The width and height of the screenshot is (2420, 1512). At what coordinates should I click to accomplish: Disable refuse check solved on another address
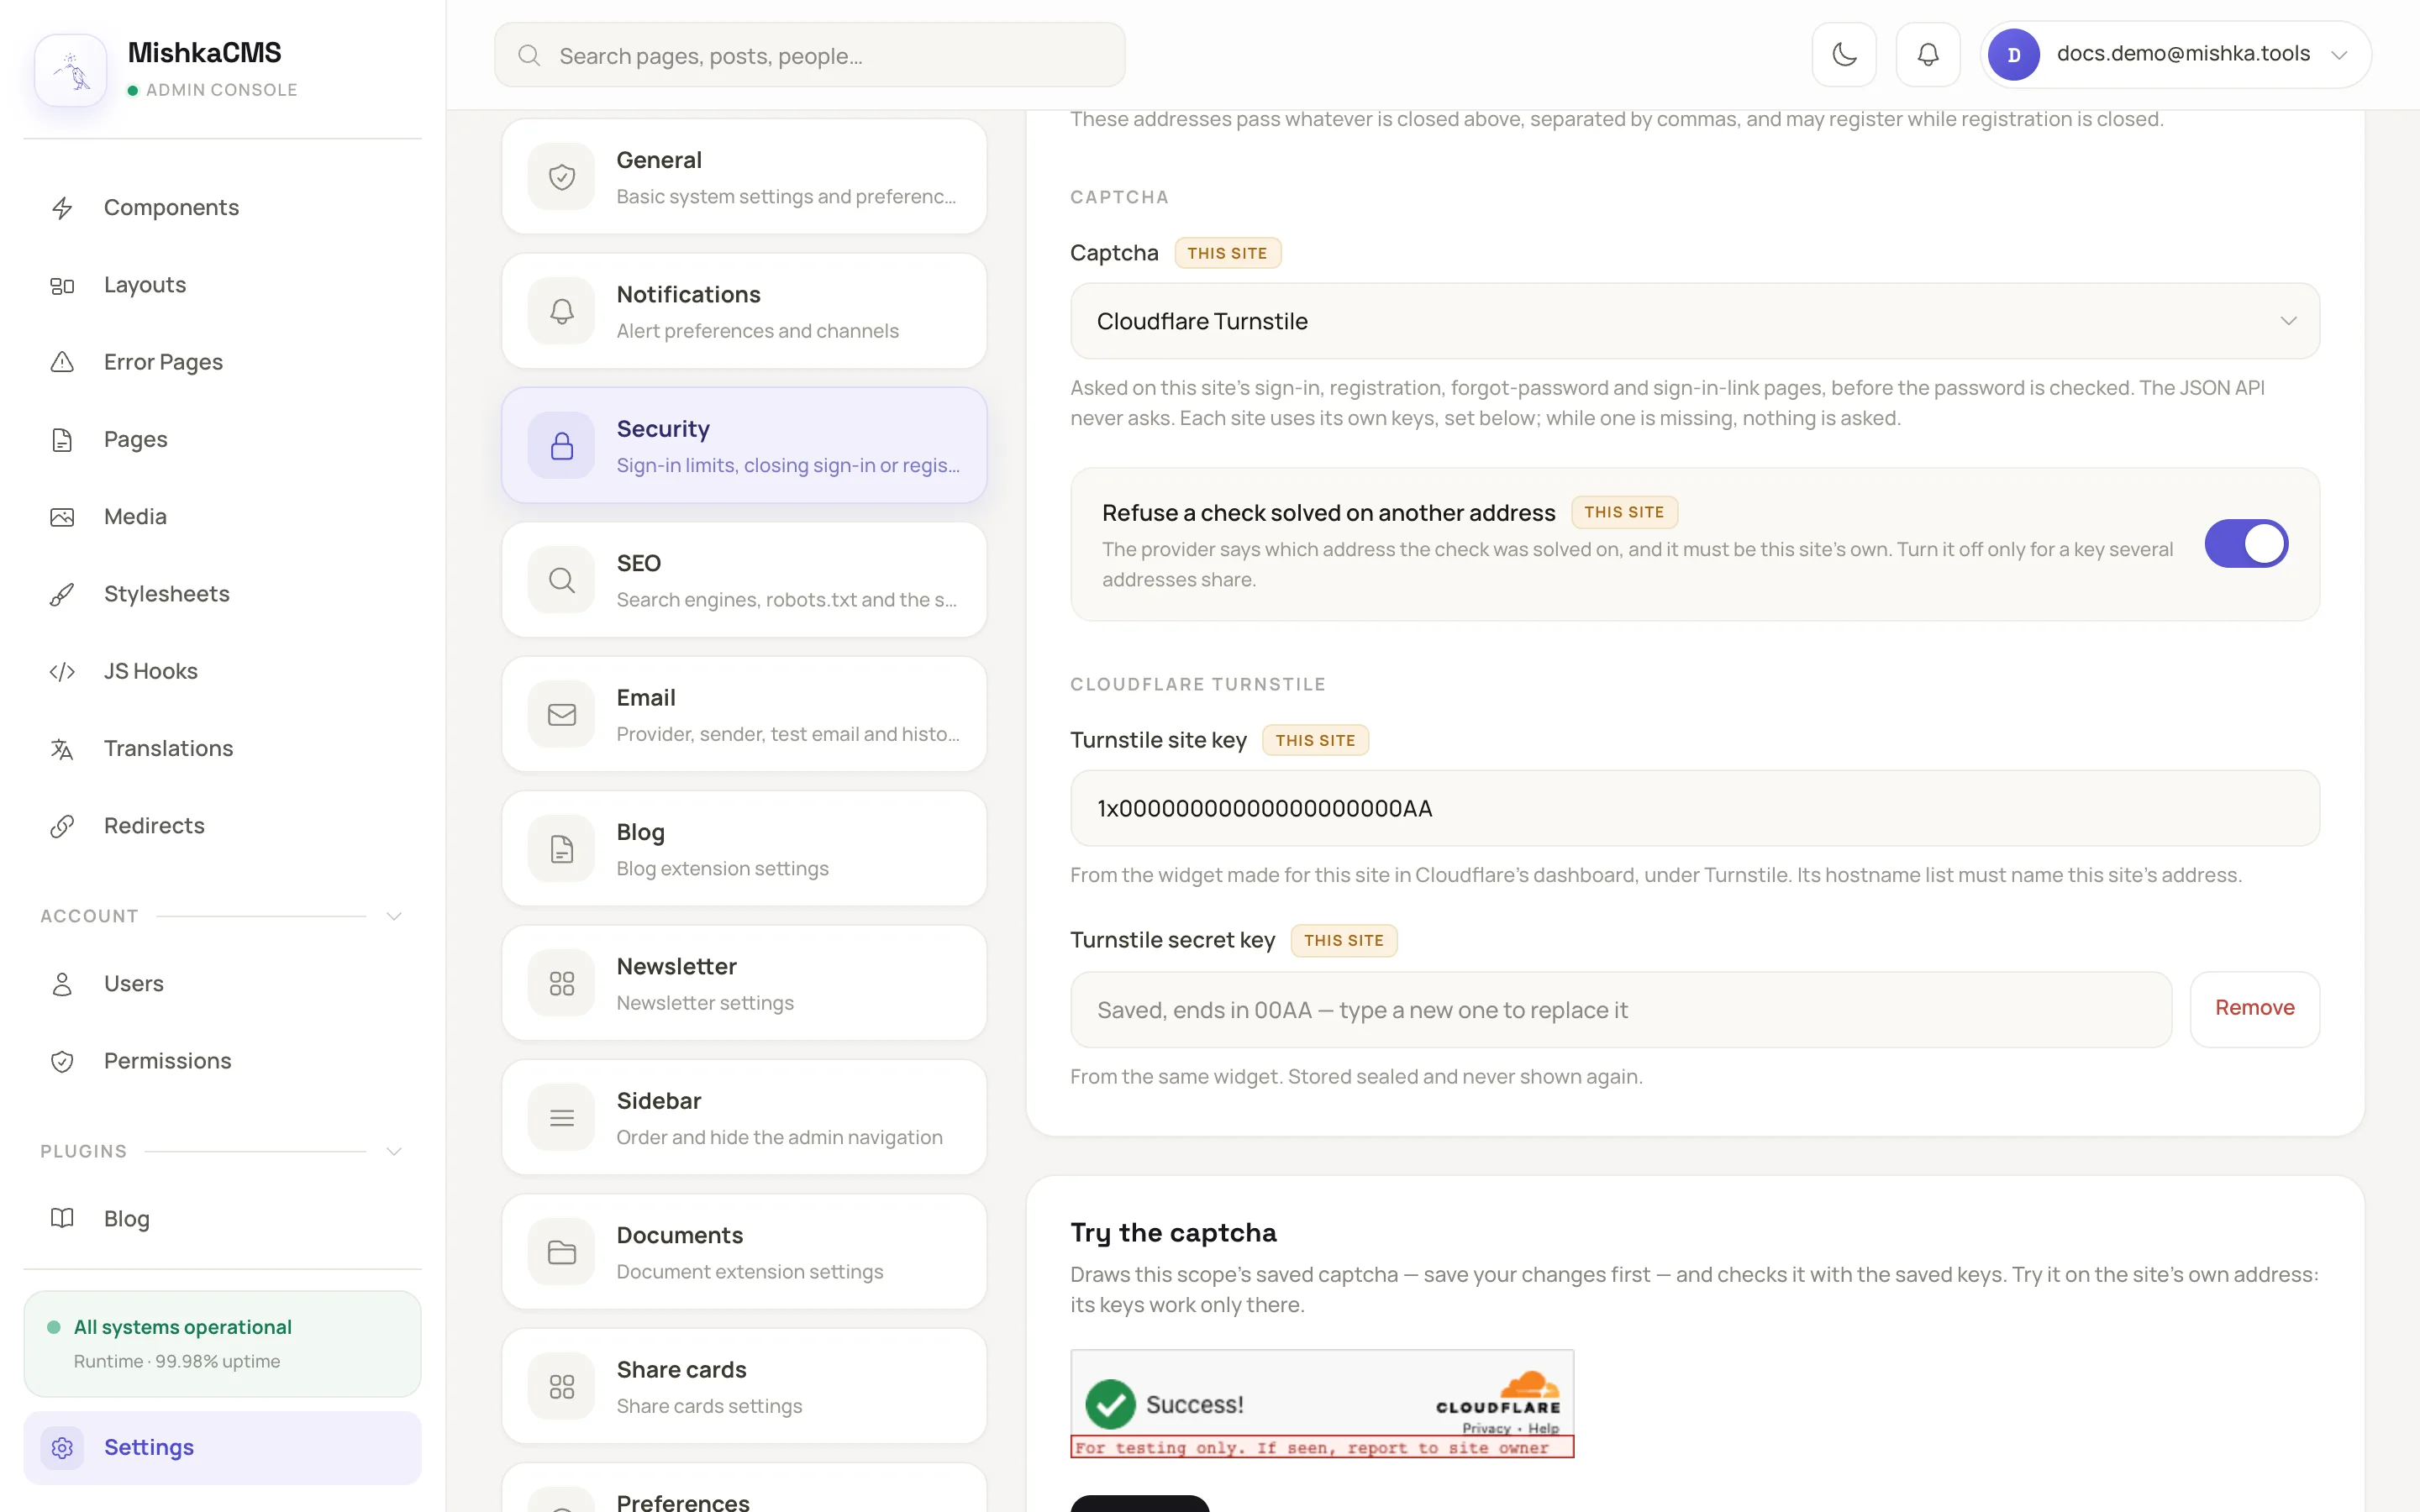[2246, 543]
